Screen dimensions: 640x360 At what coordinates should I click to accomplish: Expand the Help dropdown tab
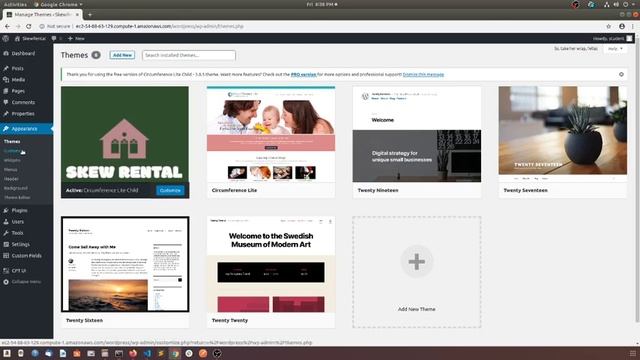(615, 49)
